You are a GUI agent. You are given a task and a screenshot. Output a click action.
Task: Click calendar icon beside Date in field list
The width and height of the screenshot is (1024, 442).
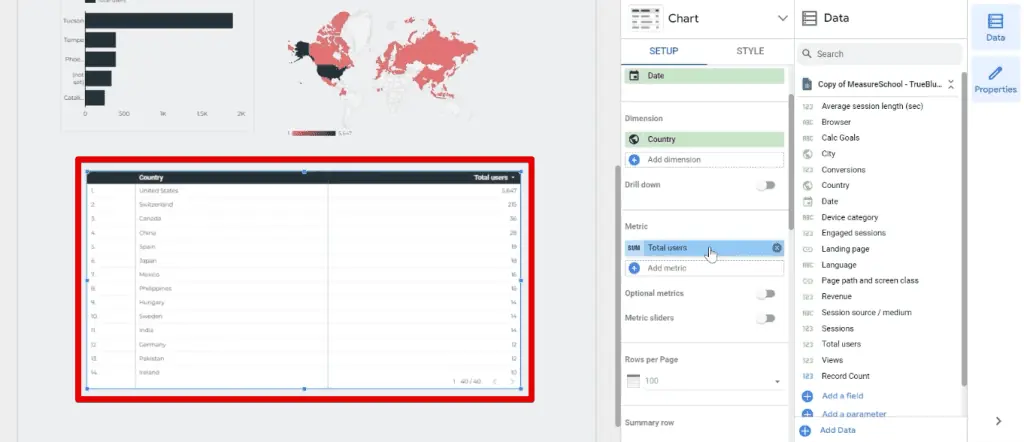[808, 202]
